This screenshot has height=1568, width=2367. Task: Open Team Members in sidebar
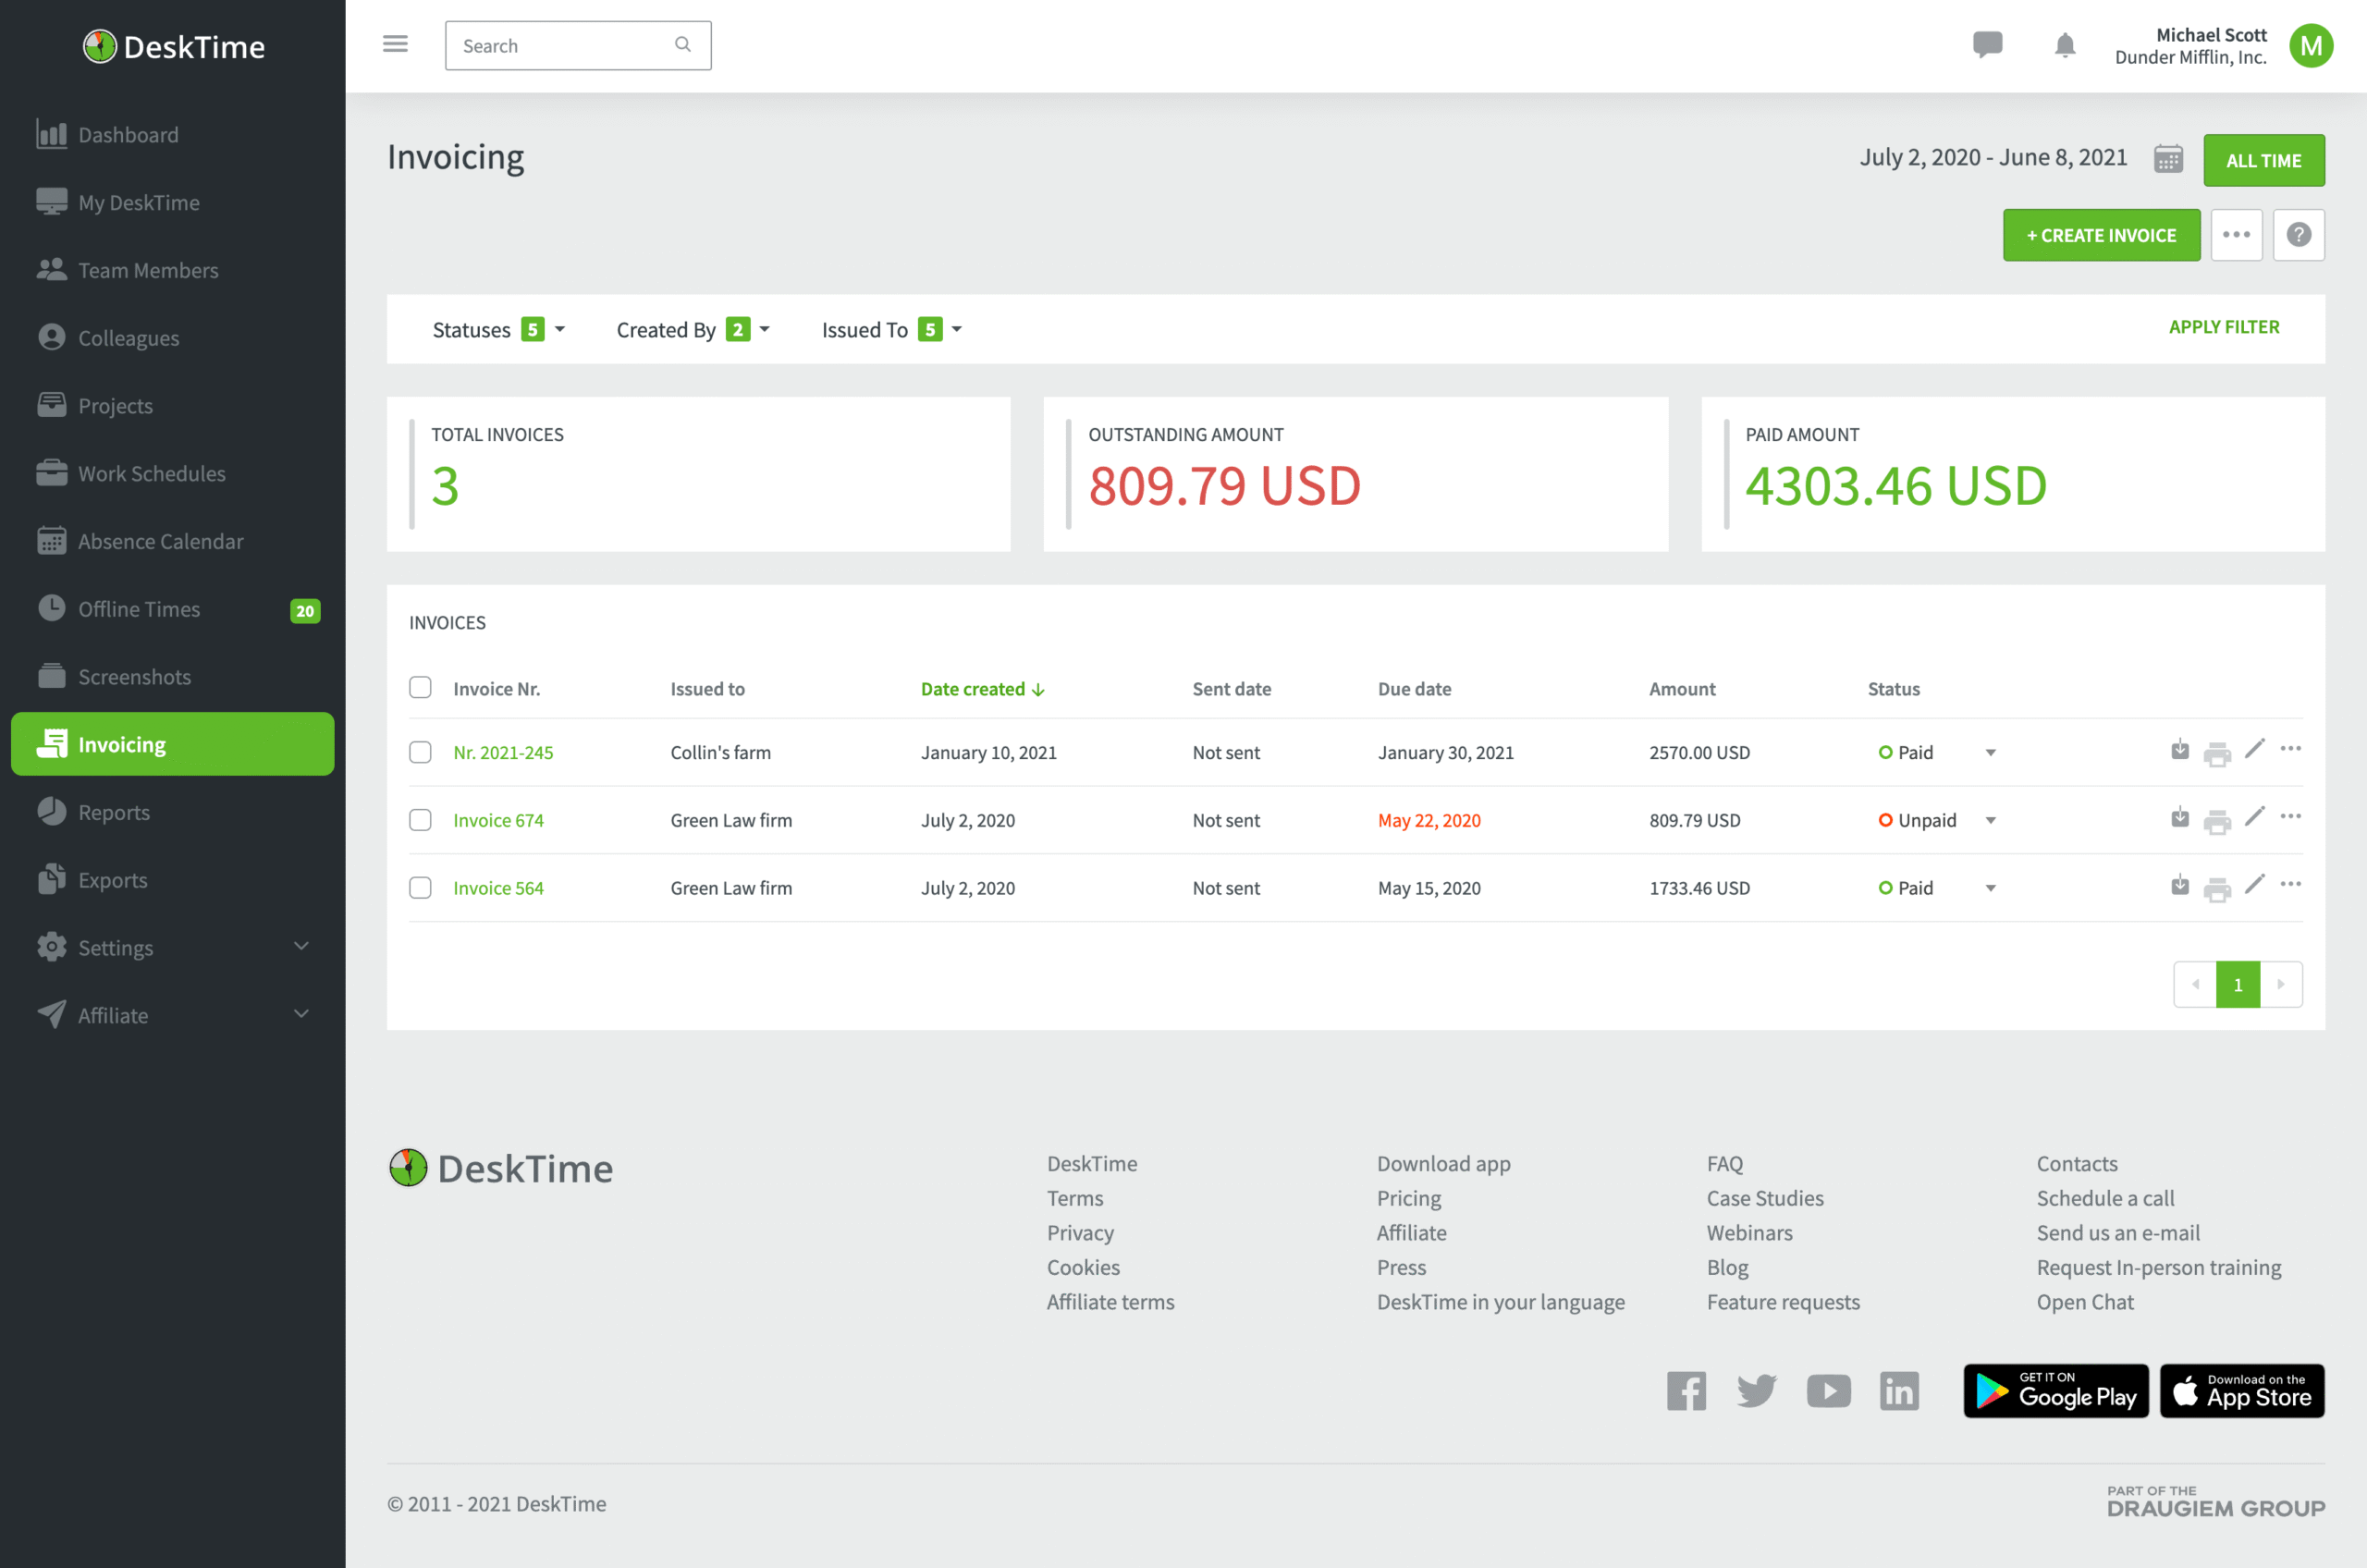173,270
